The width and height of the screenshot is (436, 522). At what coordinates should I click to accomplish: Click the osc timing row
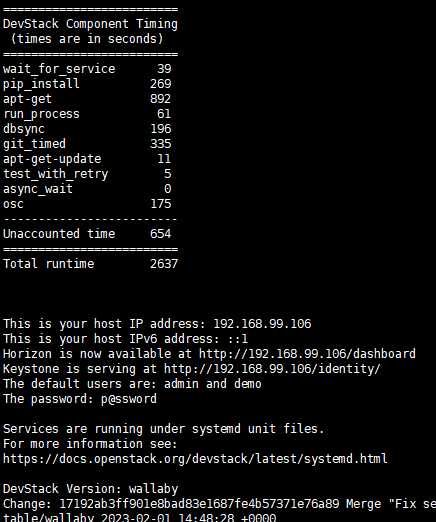click(87, 204)
